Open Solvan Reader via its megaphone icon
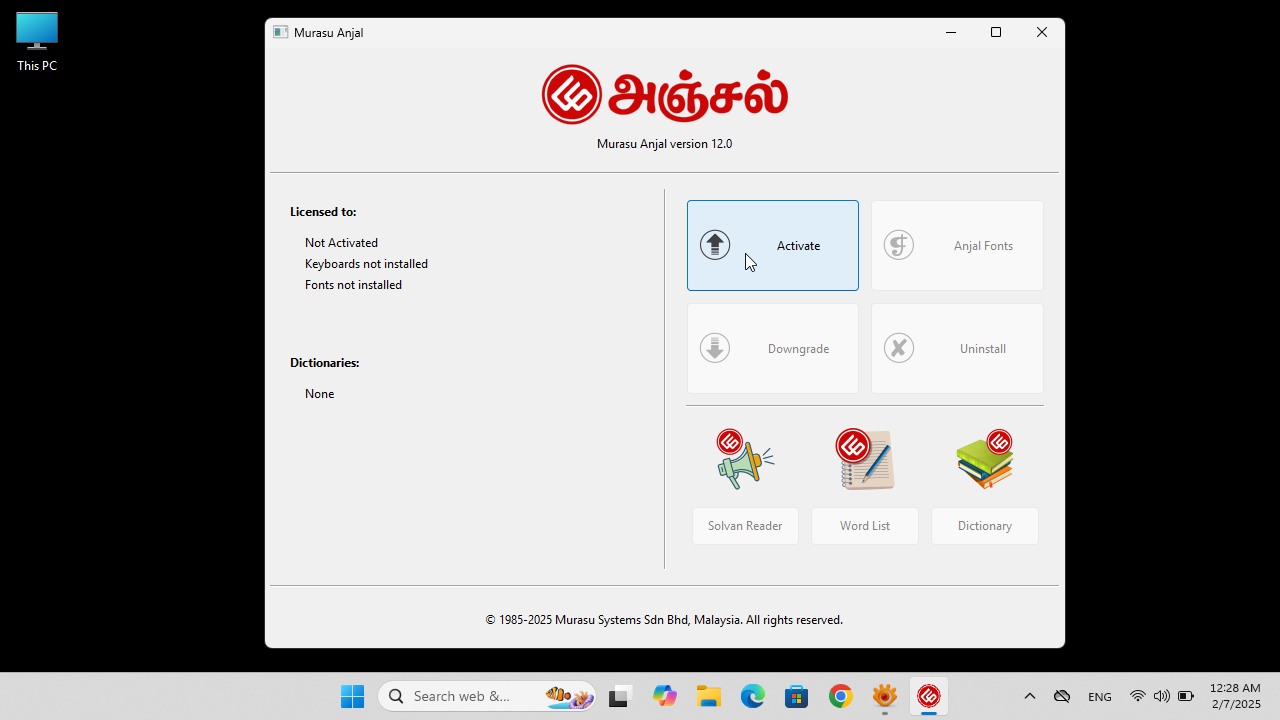 [744, 458]
